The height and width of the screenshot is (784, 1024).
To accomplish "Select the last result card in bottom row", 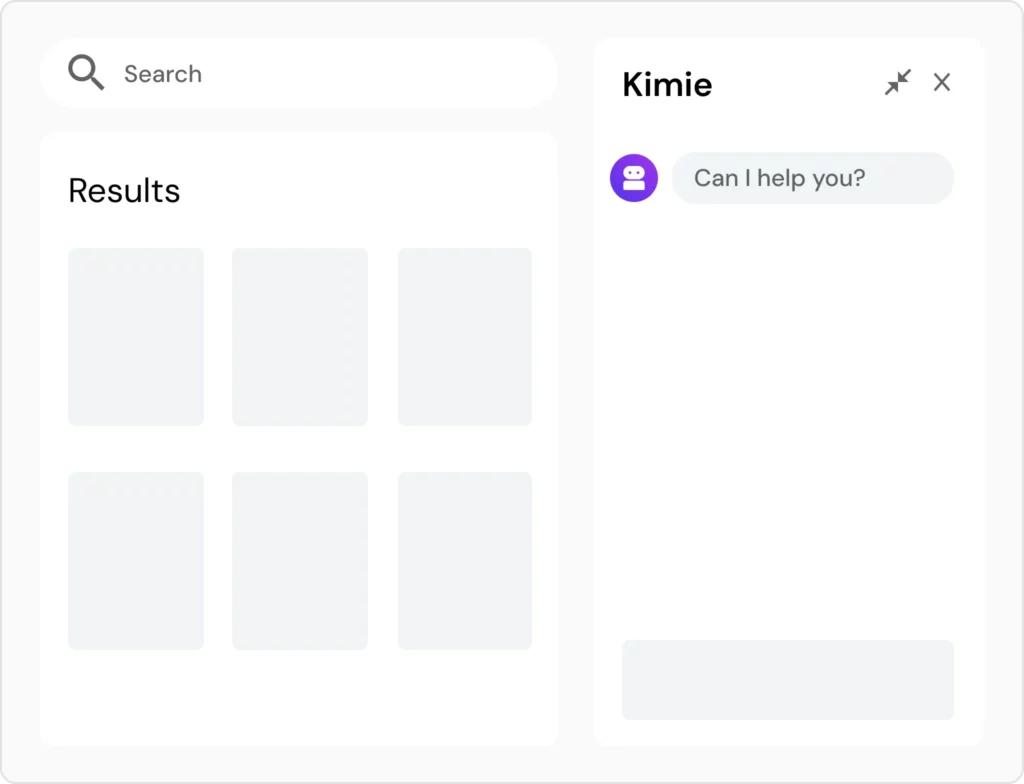I will pos(465,561).
